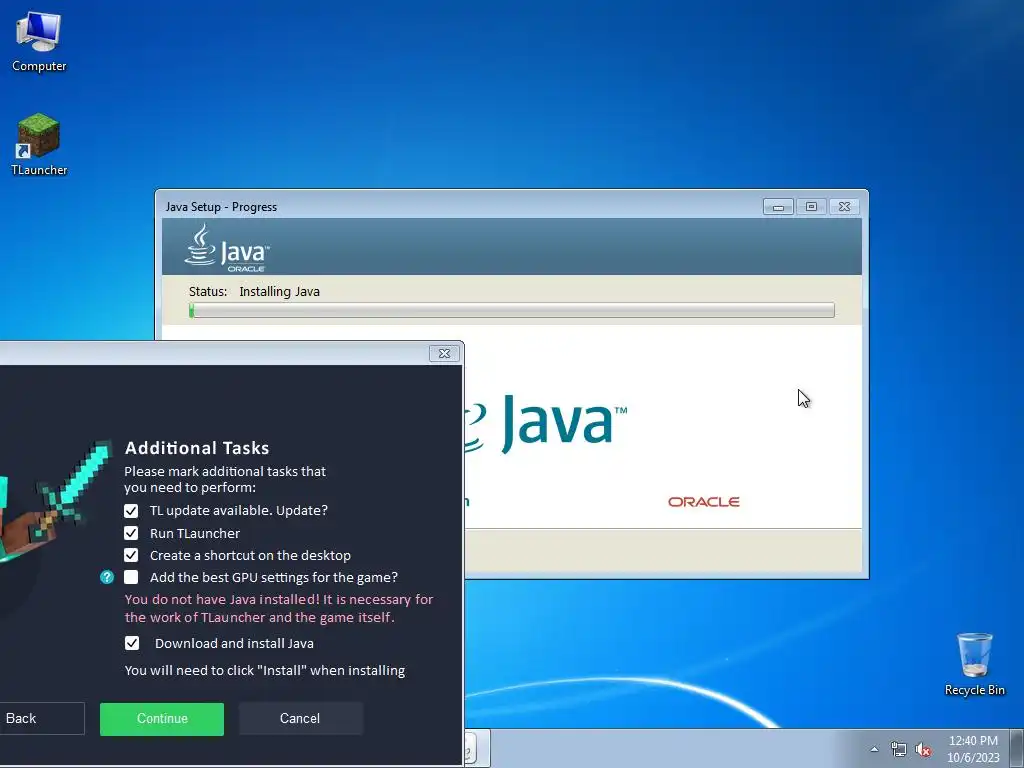Close the Java Setup Progress window
1024x768 pixels.
click(844, 207)
